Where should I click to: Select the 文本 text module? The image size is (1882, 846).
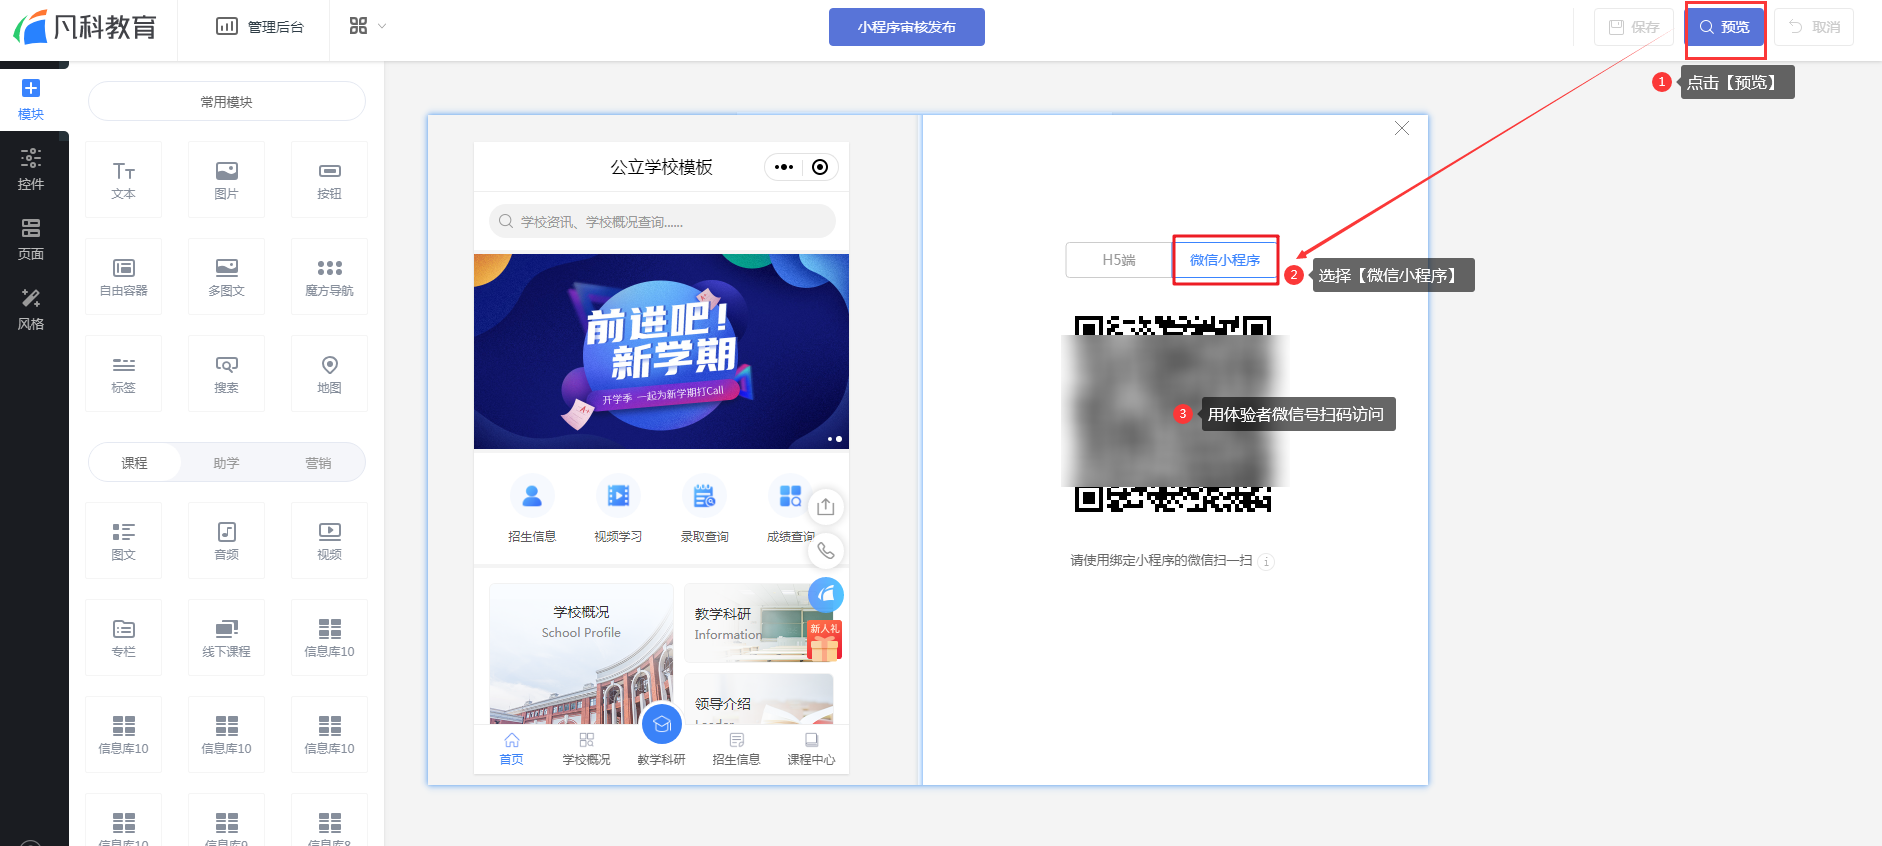pos(124,180)
